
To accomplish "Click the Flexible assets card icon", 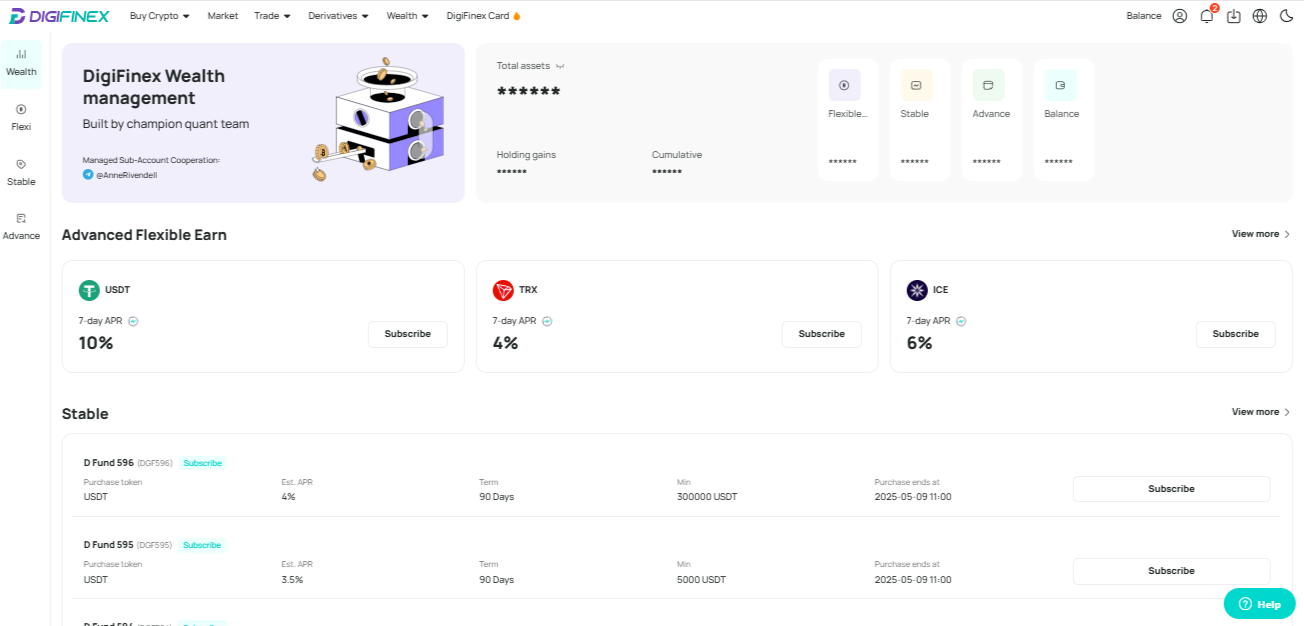I will (844, 85).
